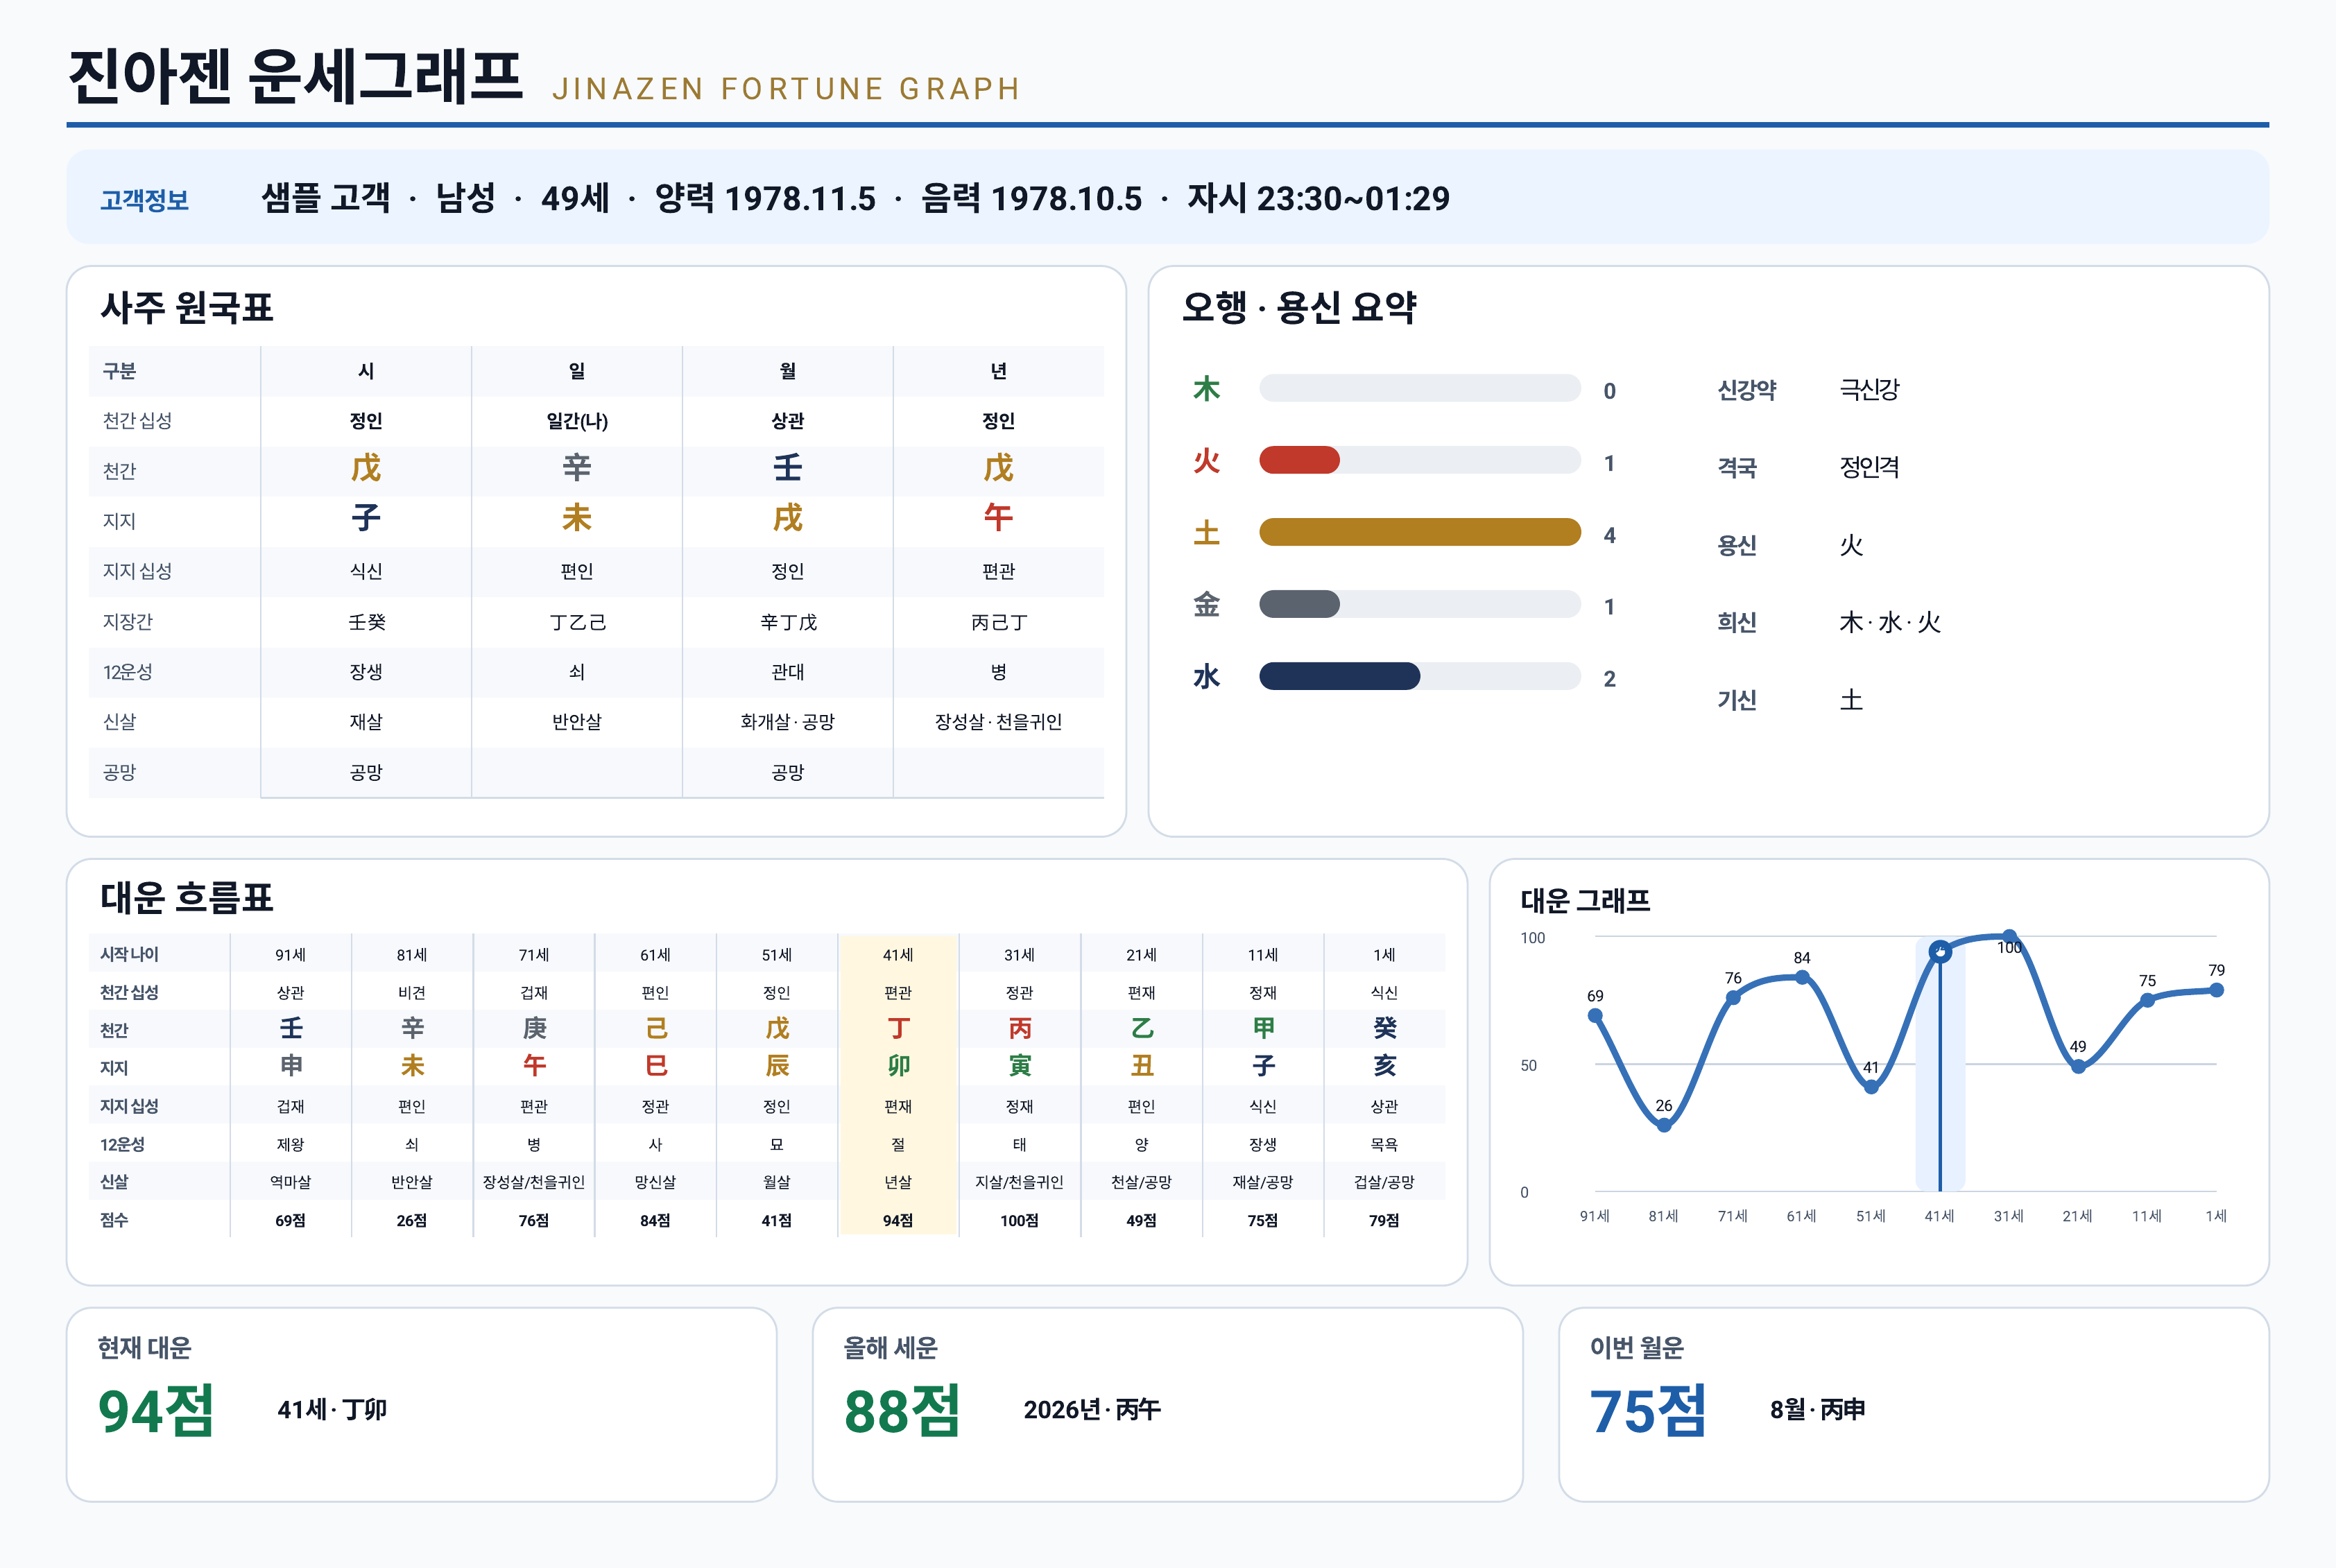Click the 희신 value 木 · 水 · 火
The width and height of the screenshot is (2336, 1568).
1890,622
